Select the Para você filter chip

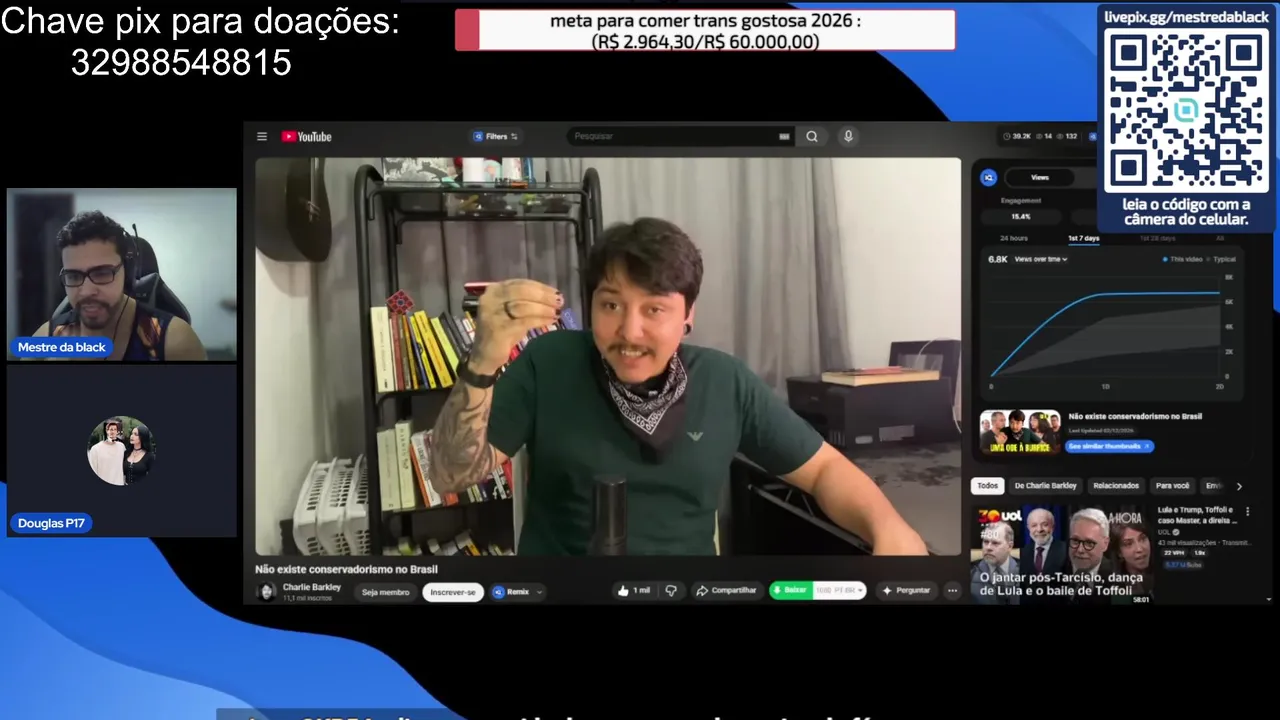(x=1173, y=486)
